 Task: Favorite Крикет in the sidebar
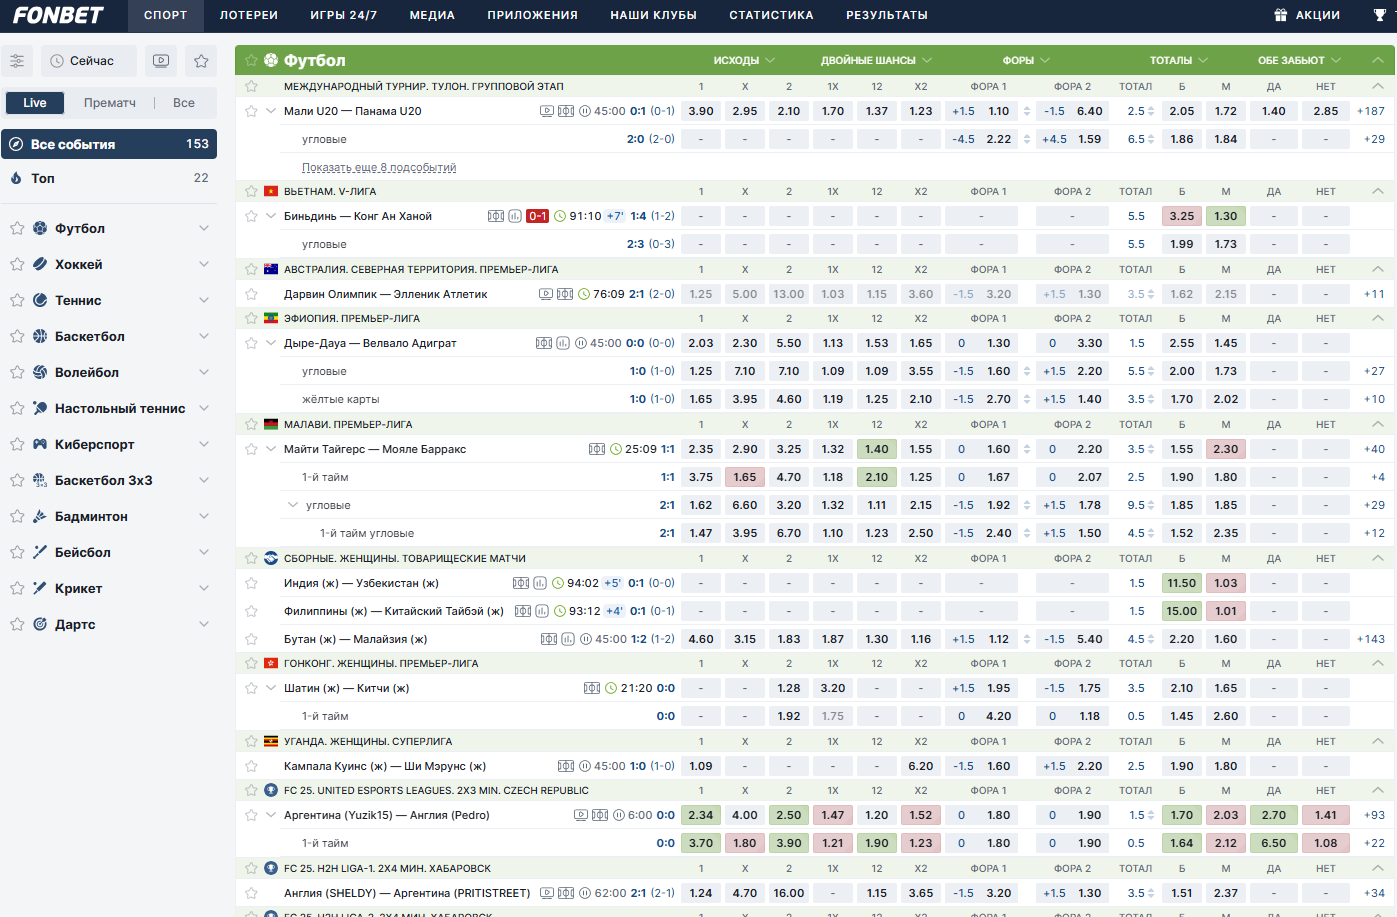(x=17, y=588)
